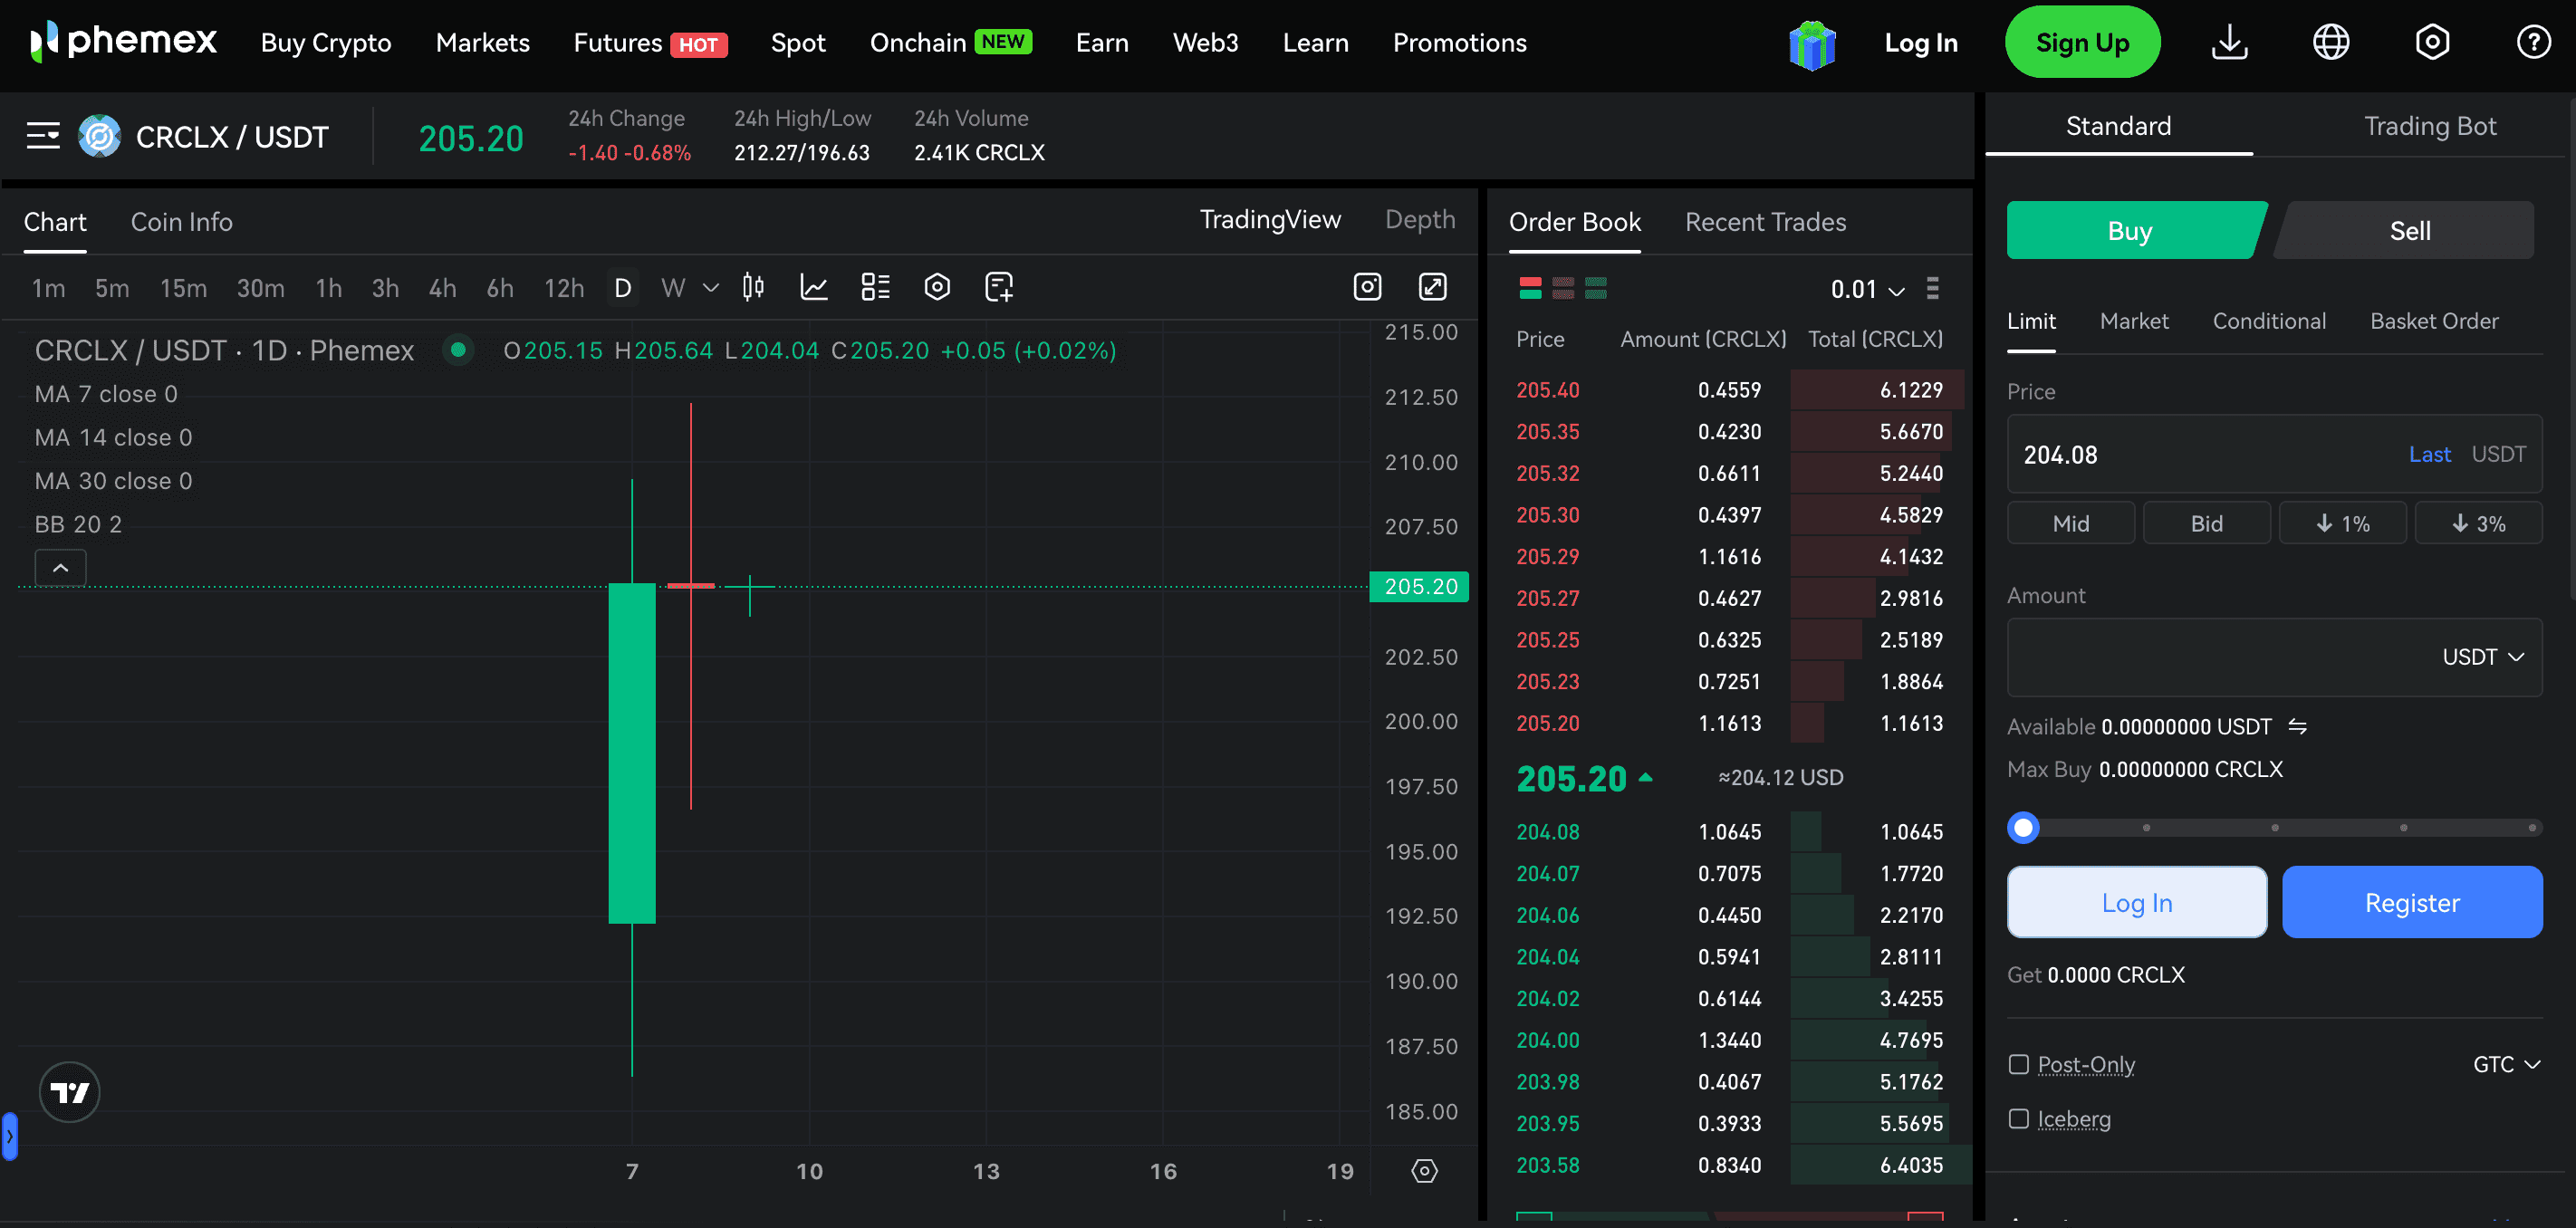Select the Conditional order type
Viewport: 2576px width, 1228px height.
[2269, 321]
